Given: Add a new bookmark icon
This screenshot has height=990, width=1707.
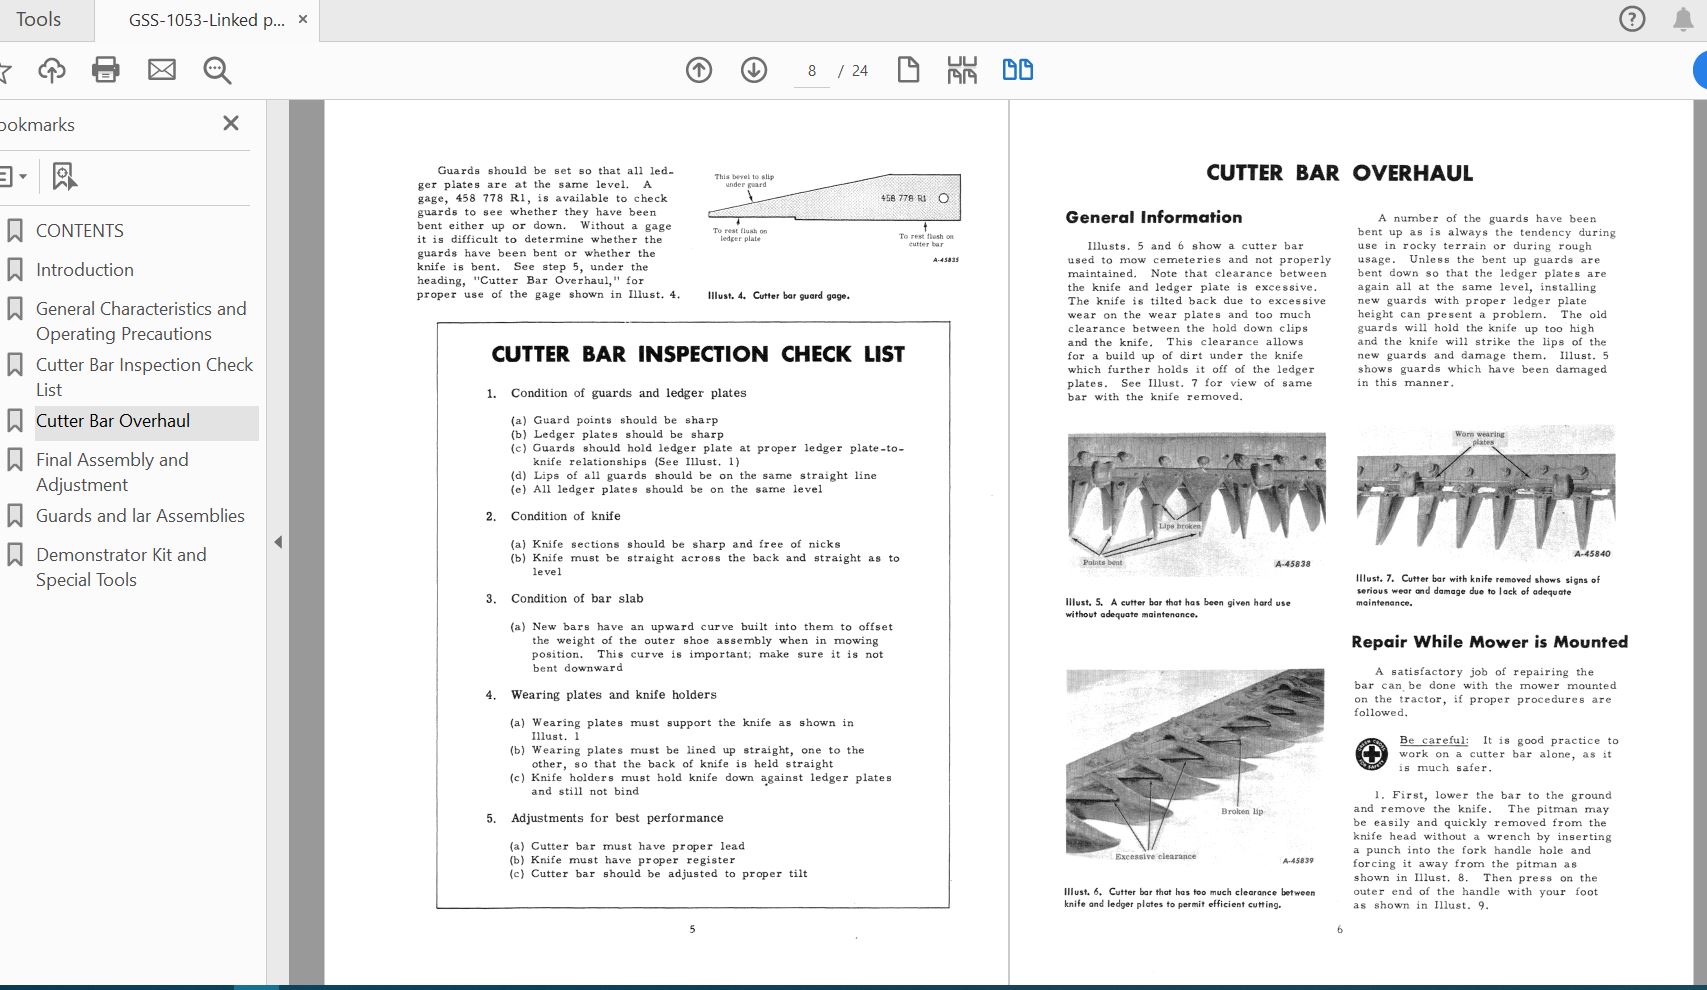Looking at the screenshot, I should click(64, 177).
